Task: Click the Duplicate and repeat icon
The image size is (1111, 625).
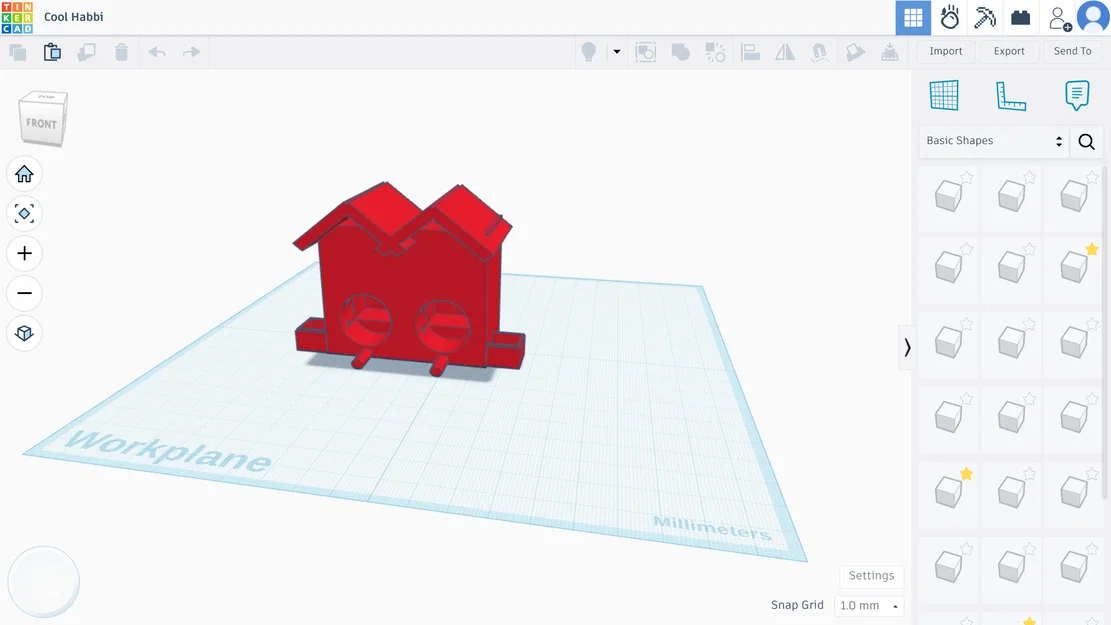Action: 86,52
